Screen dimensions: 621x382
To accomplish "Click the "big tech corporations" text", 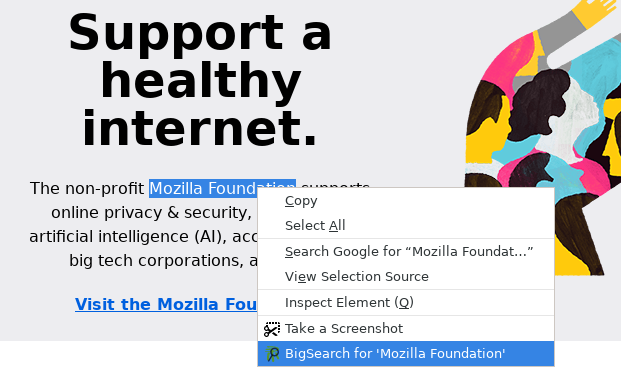I will [x=156, y=261].
